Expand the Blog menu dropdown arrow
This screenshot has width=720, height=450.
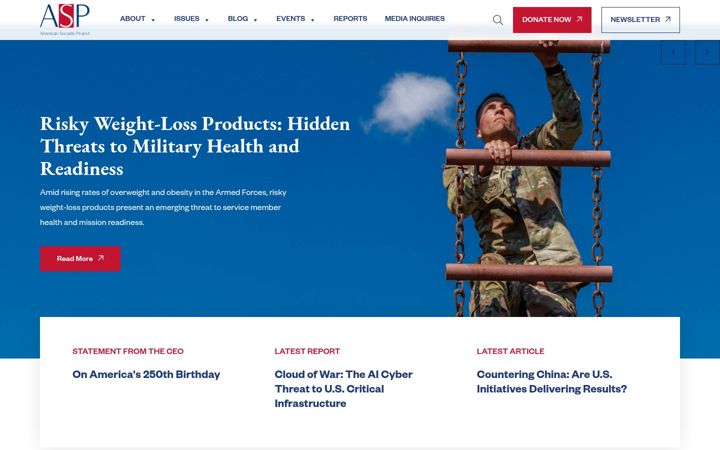(x=255, y=20)
